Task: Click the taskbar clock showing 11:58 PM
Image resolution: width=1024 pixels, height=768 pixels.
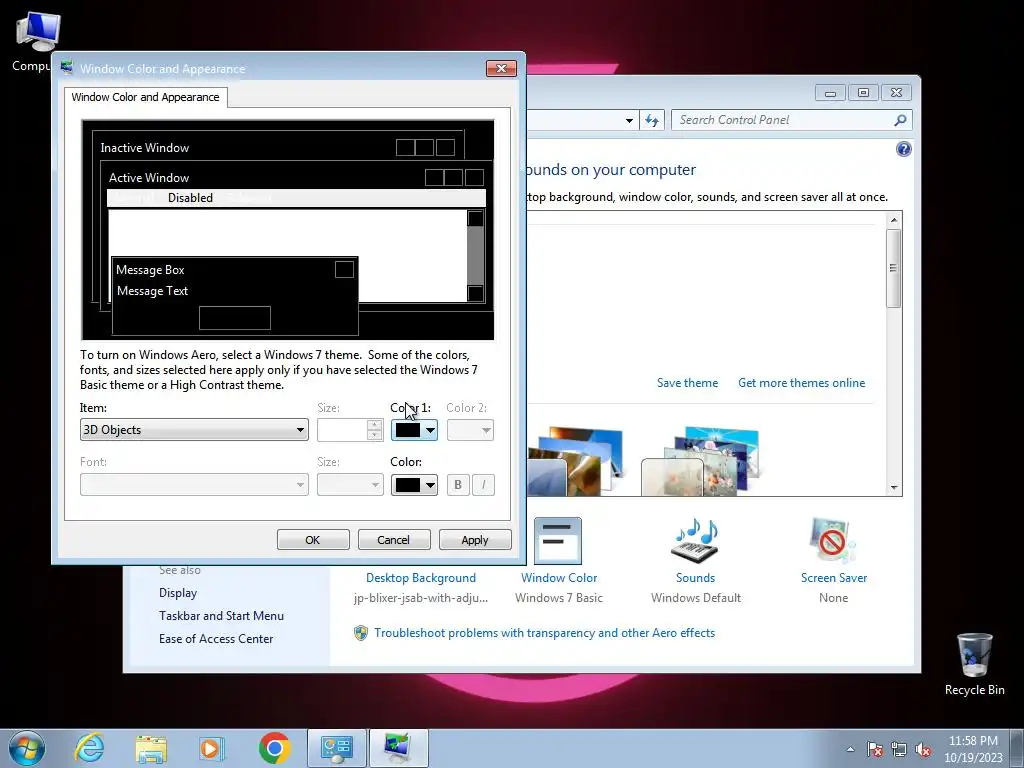Action: click(x=973, y=749)
